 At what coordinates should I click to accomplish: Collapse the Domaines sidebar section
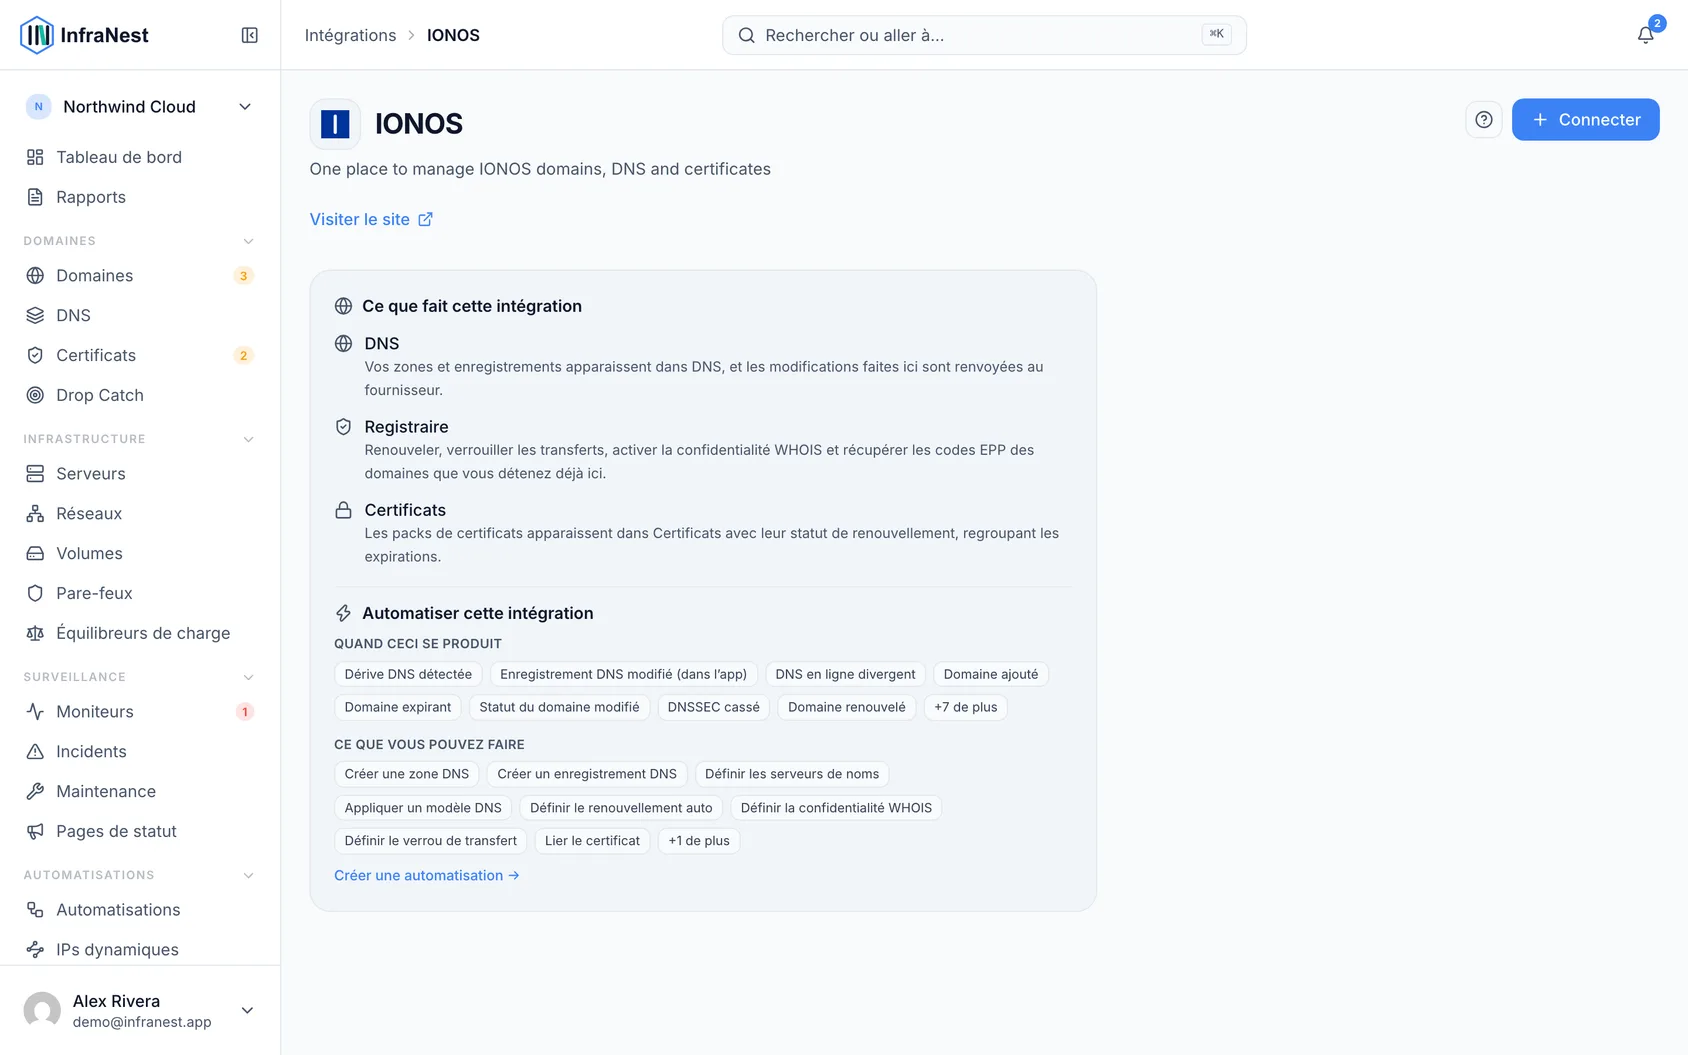coord(248,241)
